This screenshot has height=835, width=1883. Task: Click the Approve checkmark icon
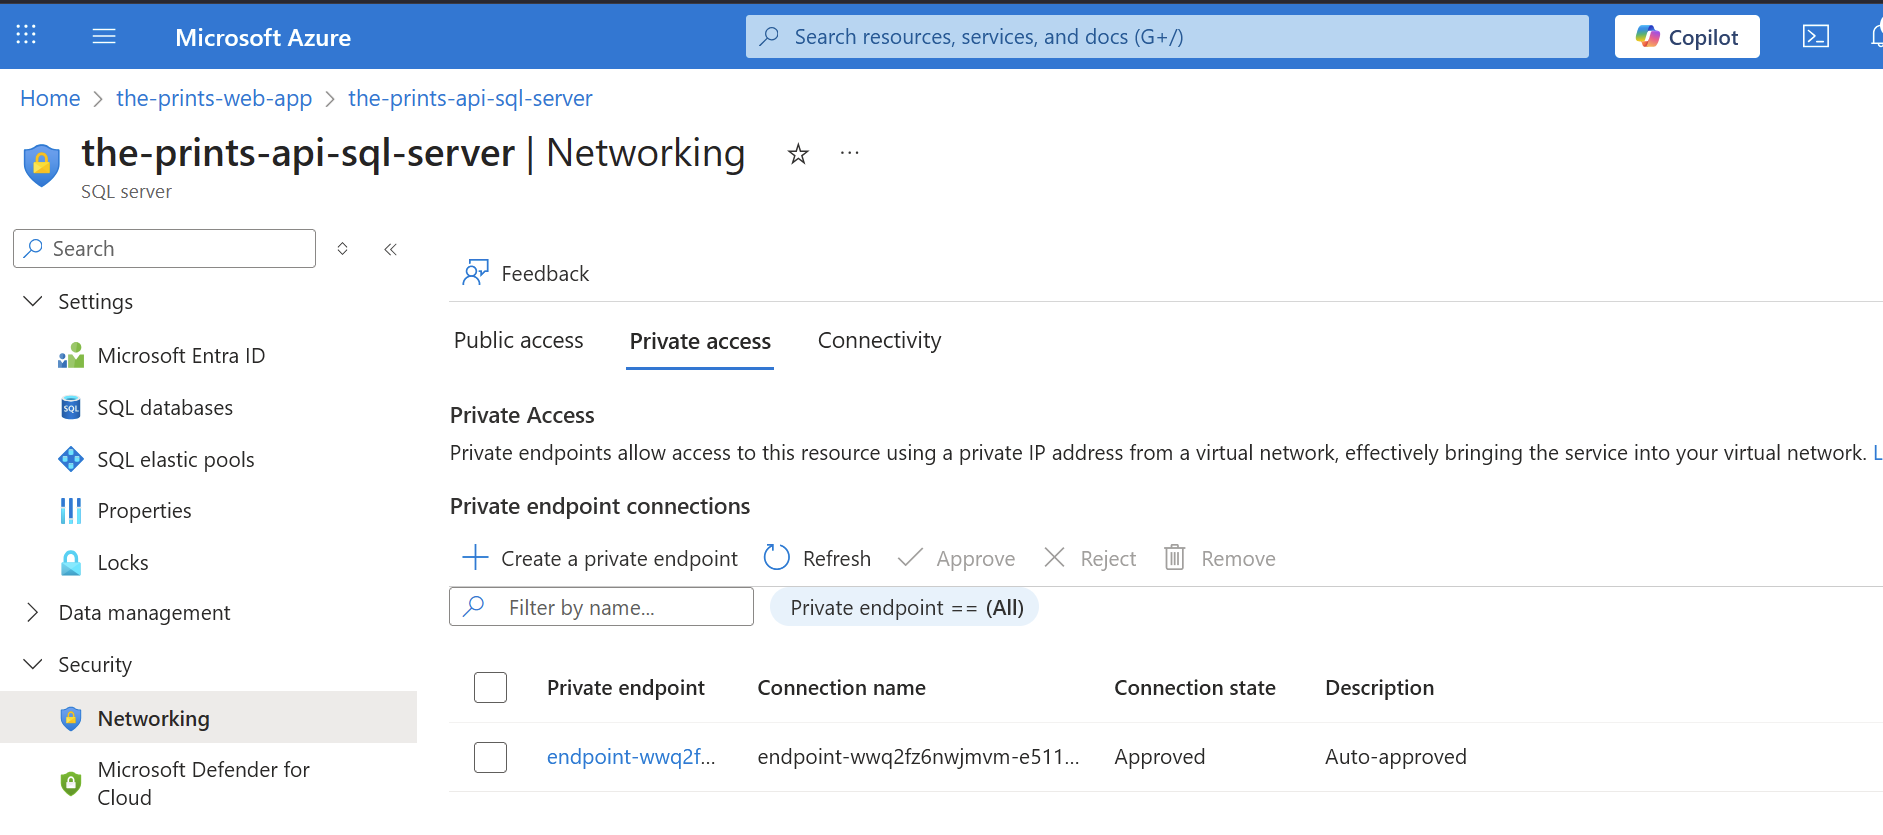coord(910,557)
